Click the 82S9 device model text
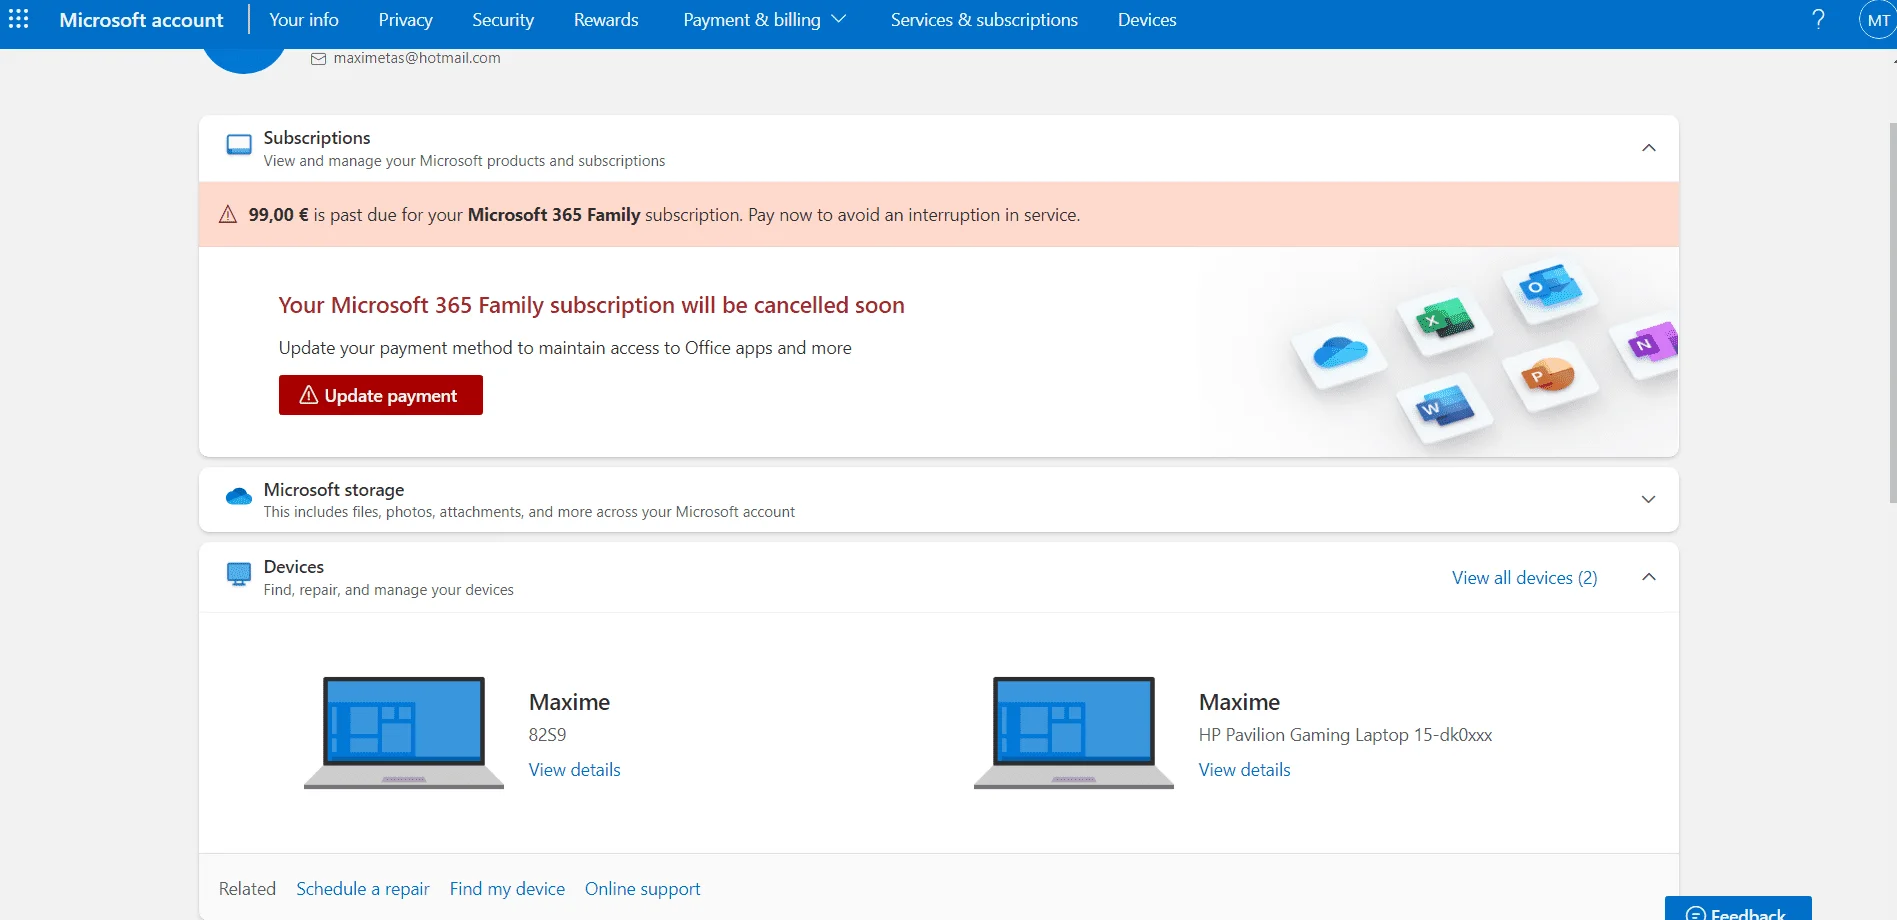The width and height of the screenshot is (1897, 920). (x=547, y=735)
